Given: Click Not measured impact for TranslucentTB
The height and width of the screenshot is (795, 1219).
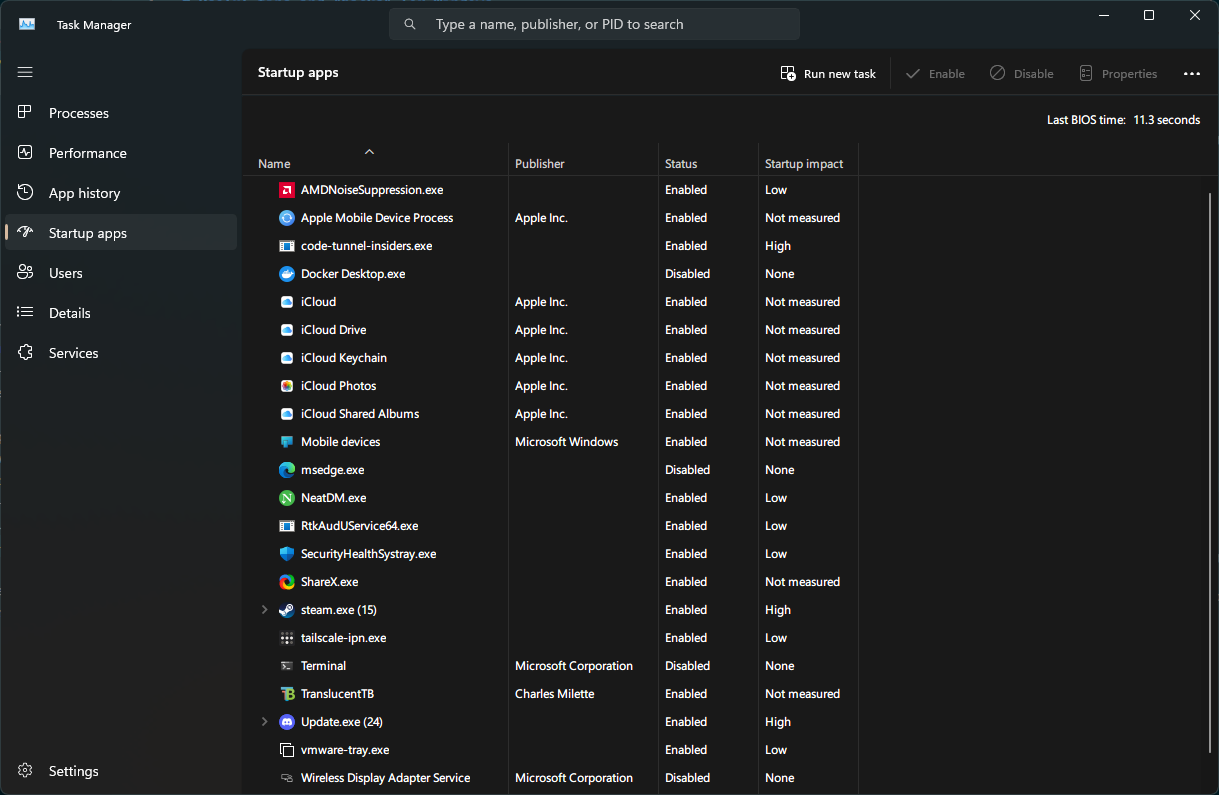Looking at the screenshot, I should (x=802, y=694).
